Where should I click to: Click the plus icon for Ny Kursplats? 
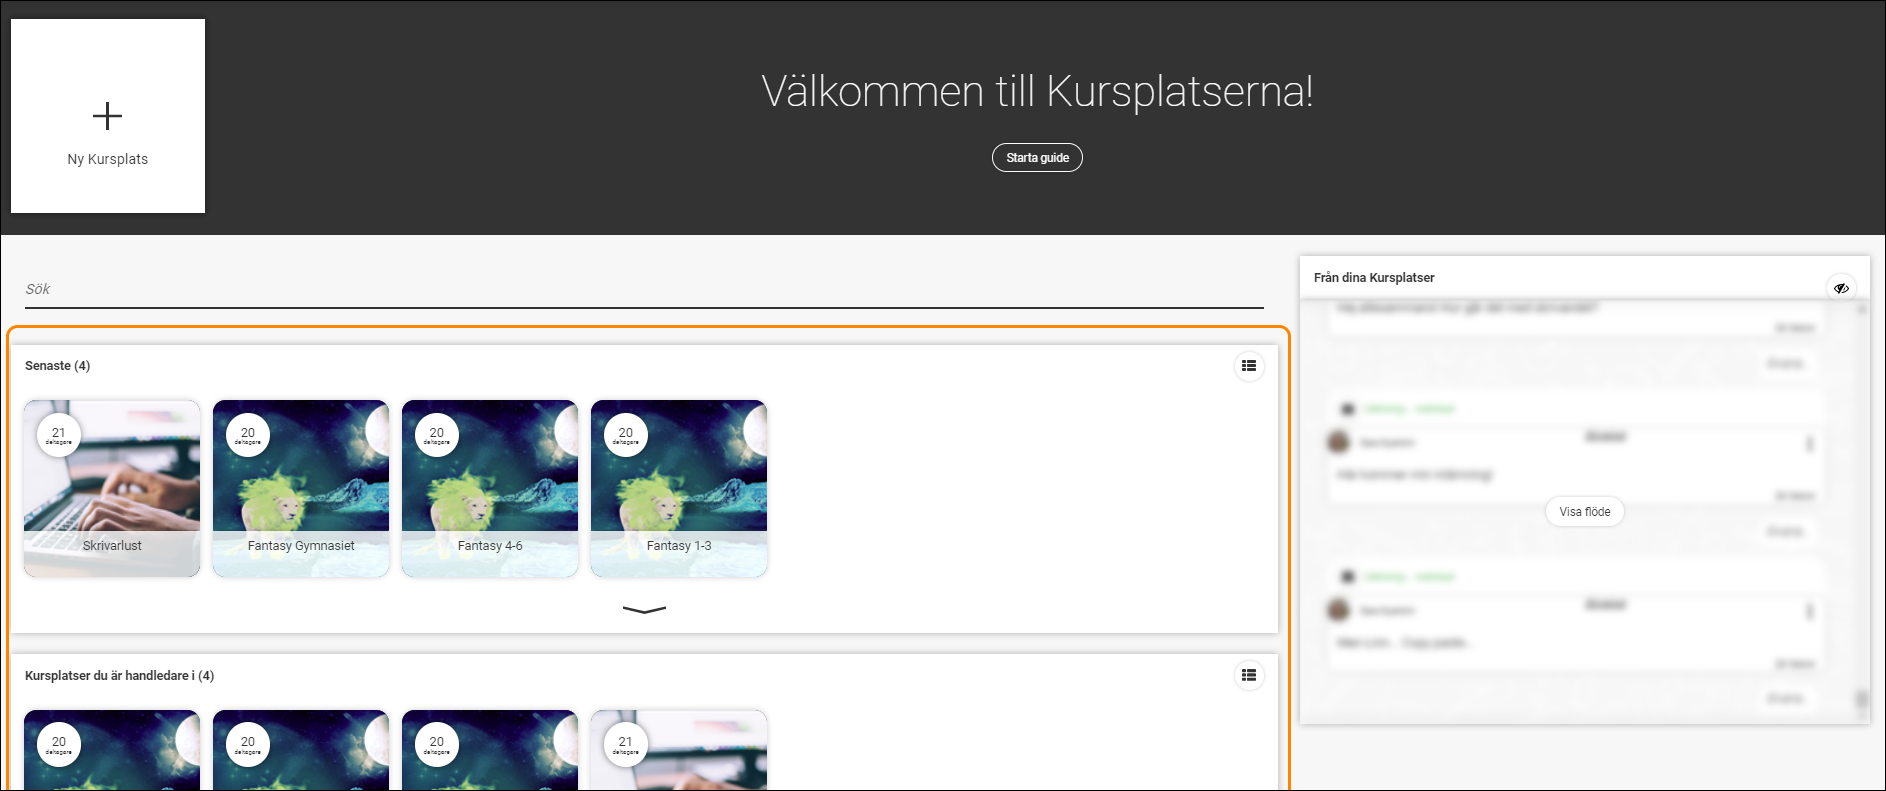tap(108, 116)
